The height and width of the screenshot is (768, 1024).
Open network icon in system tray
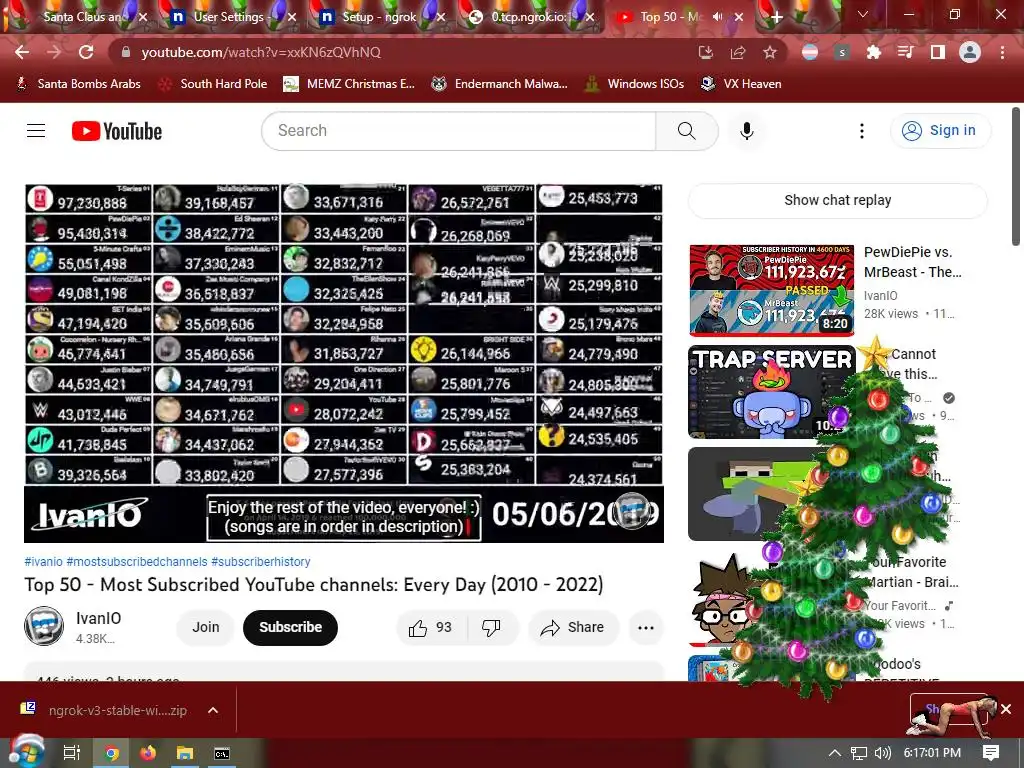click(859, 753)
